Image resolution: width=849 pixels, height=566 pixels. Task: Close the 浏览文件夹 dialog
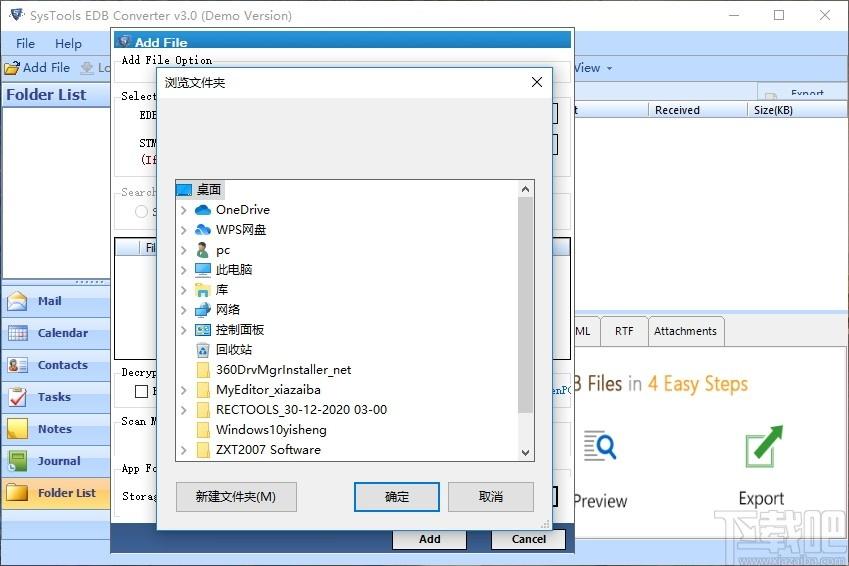click(537, 82)
